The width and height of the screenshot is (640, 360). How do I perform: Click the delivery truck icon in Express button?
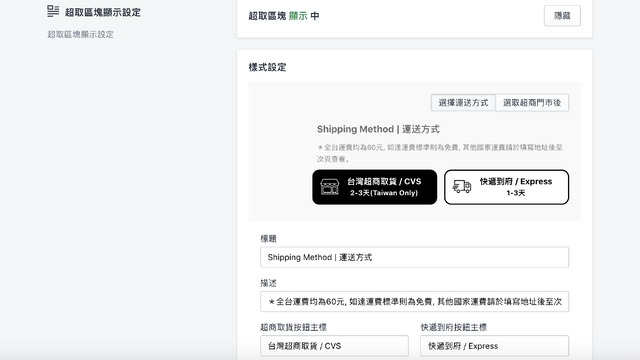(462, 187)
